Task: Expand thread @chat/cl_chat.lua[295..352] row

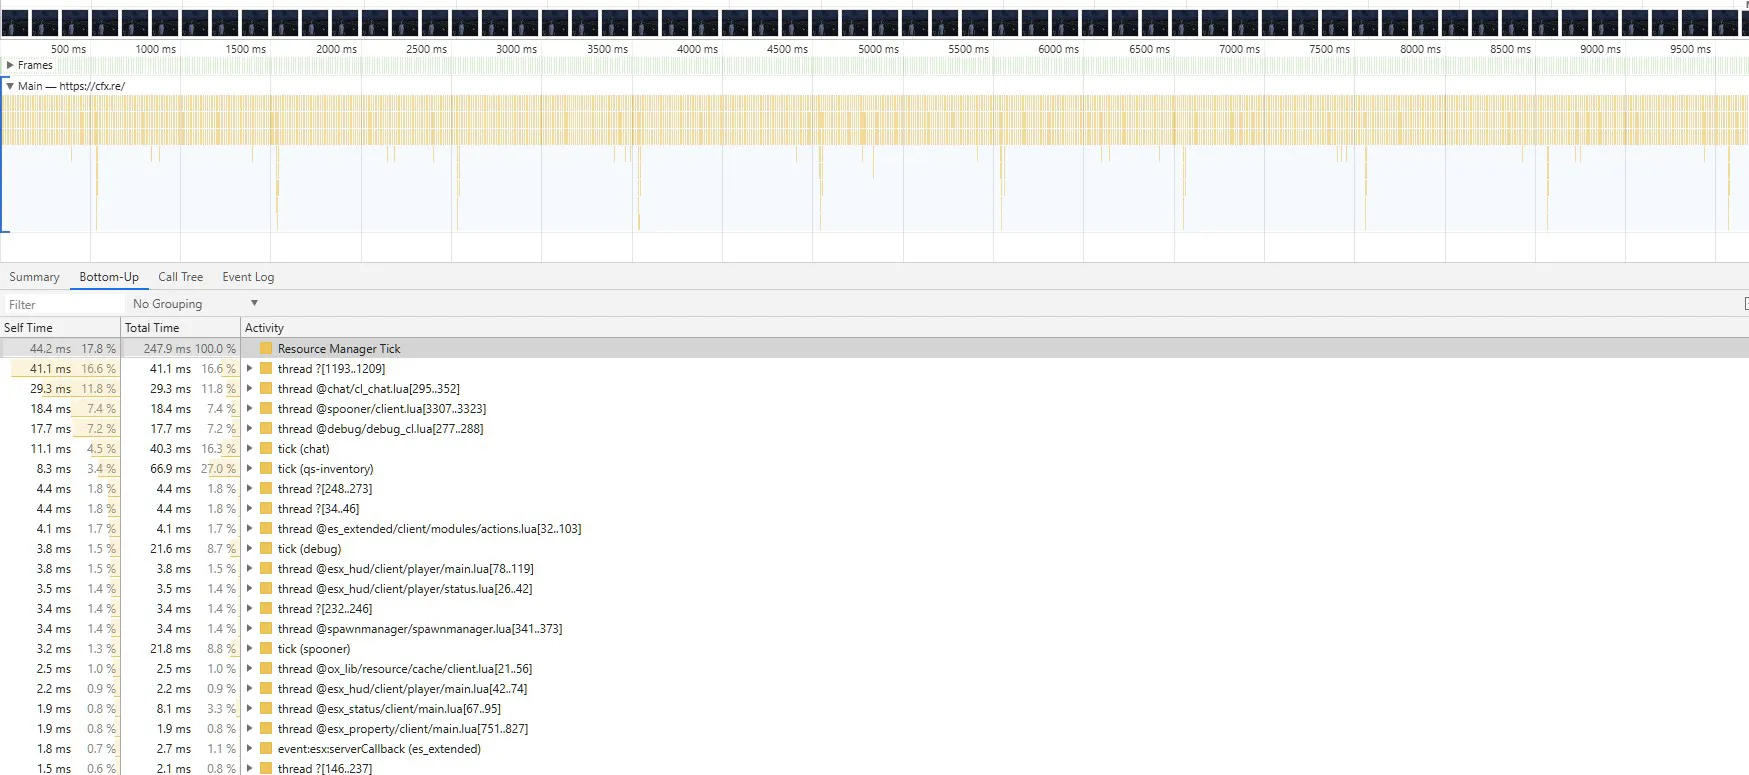Action: click(250, 389)
